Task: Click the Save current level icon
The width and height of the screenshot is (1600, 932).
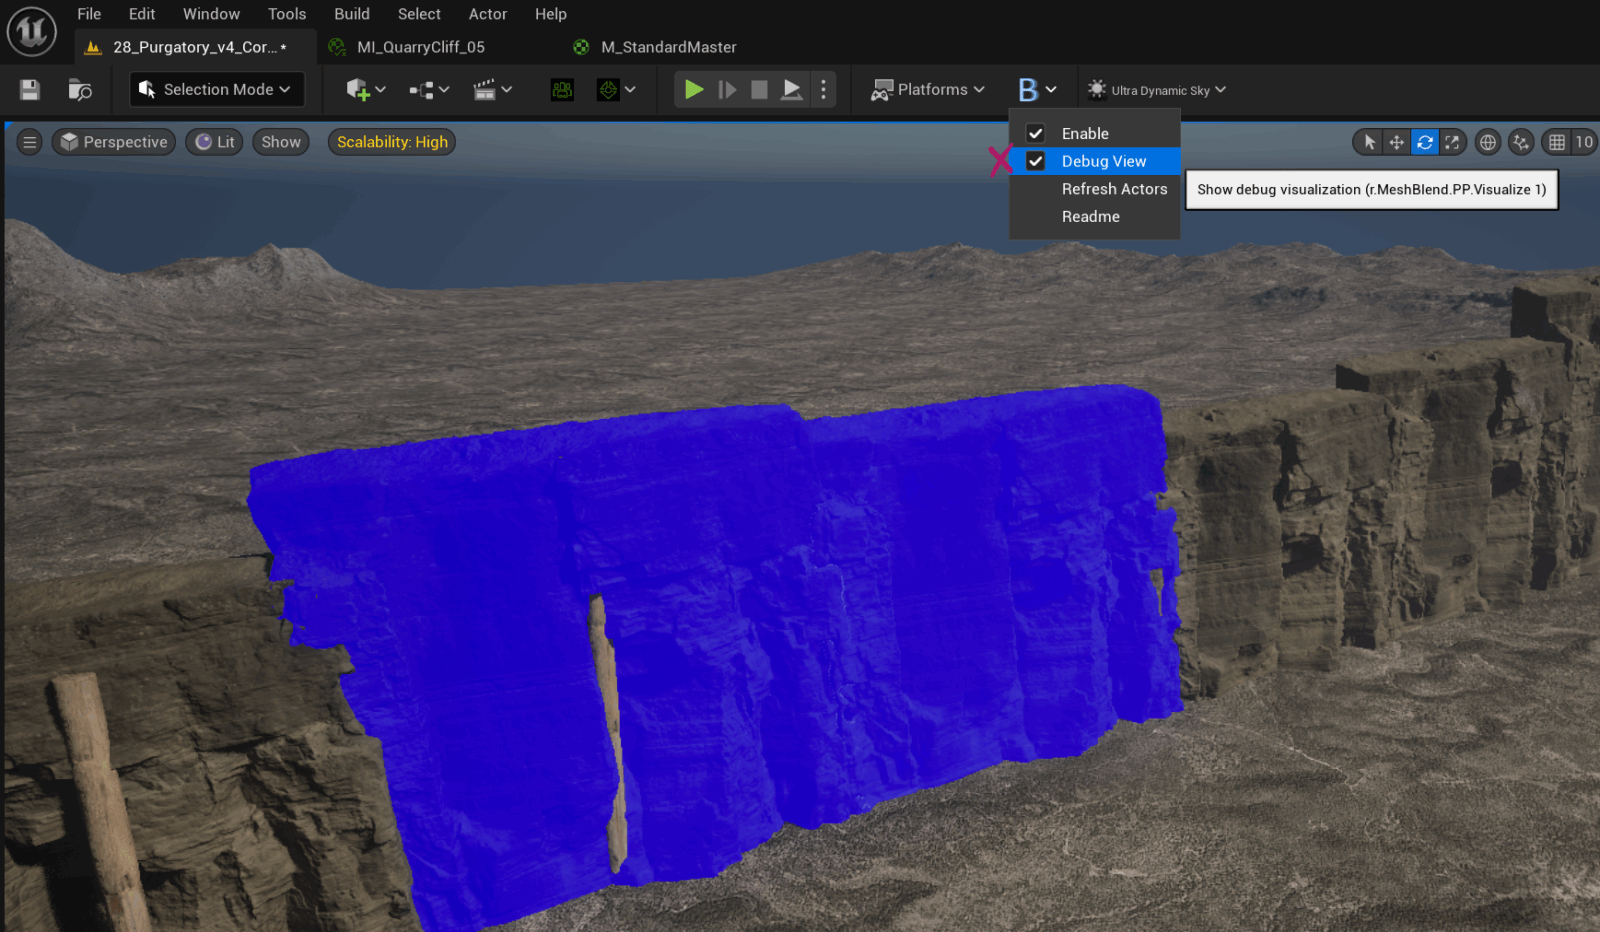Action: point(29,89)
